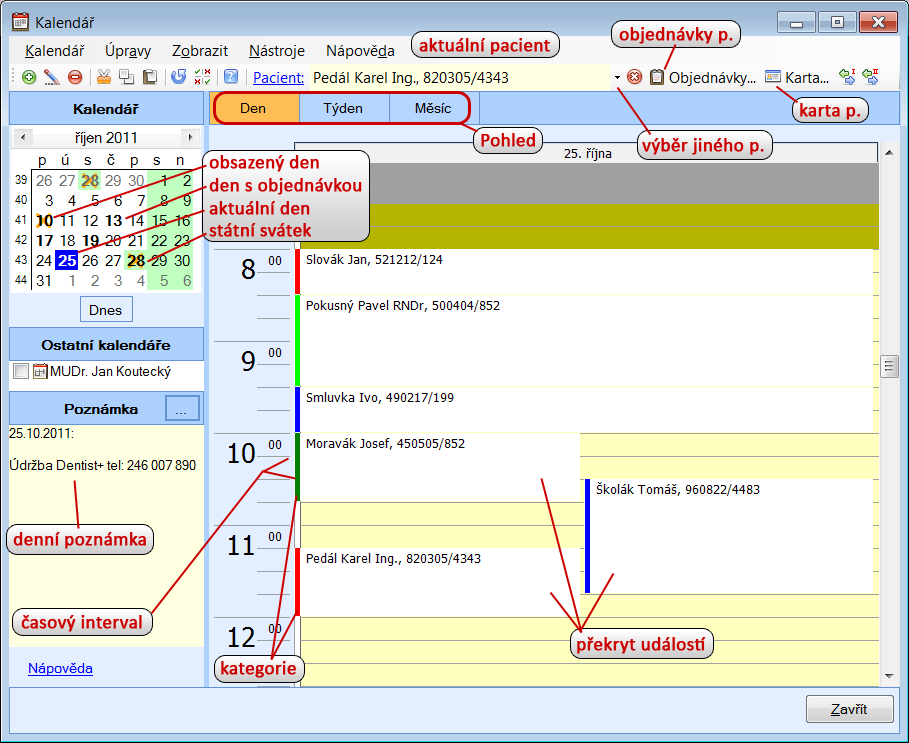Select the Smluvka Ivo appointment
Screen dimensions: 909x743
click(x=586, y=409)
